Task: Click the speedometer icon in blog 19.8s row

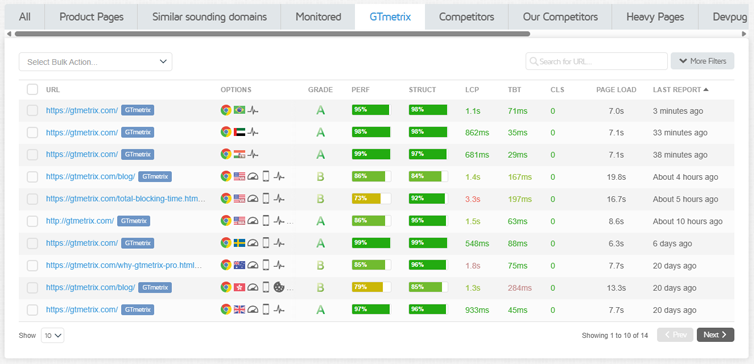Action: (253, 176)
